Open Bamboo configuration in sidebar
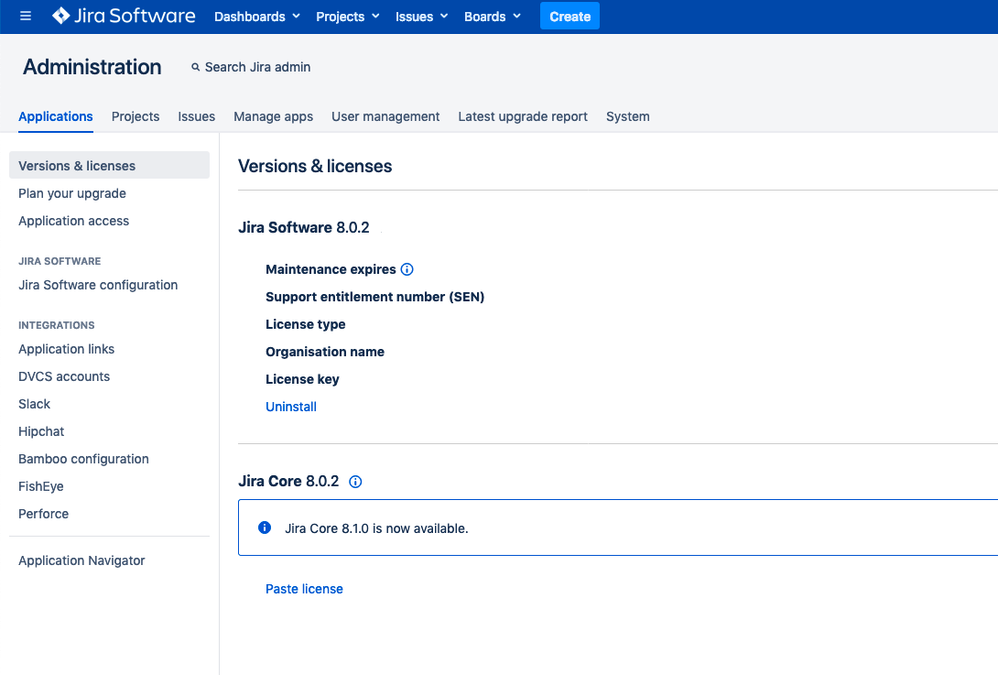 click(83, 459)
